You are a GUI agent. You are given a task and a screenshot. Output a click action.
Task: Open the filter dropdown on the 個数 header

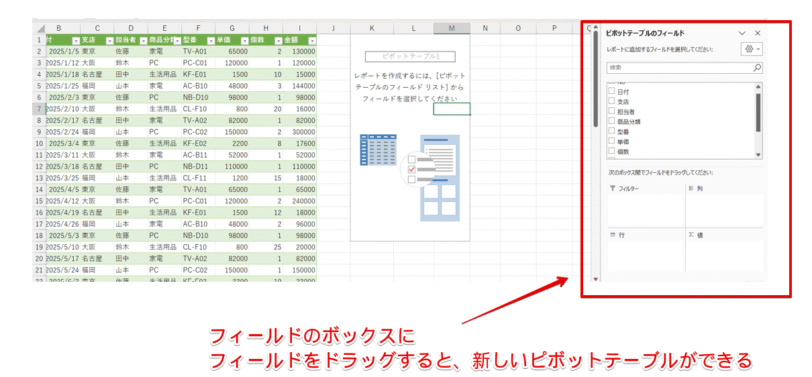pos(278,40)
